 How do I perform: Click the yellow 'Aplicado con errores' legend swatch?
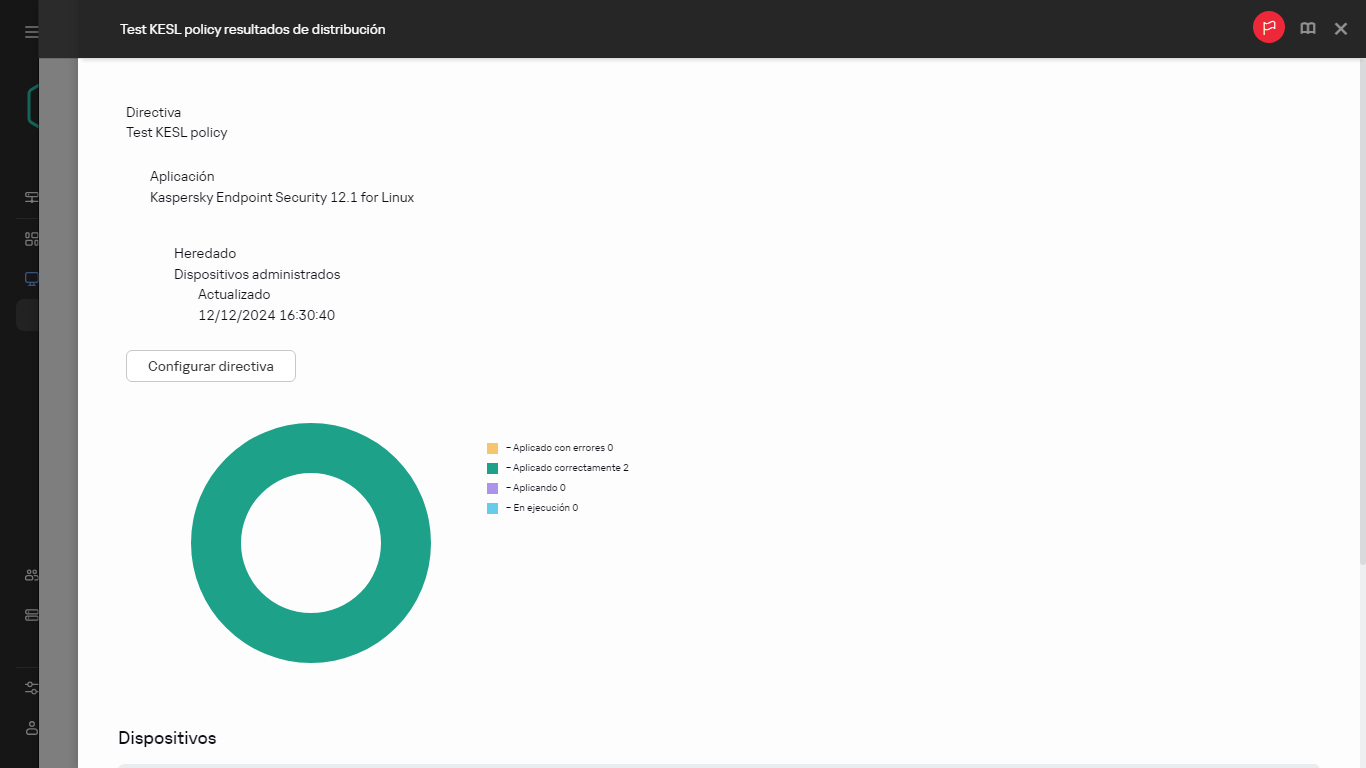pyautogui.click(x=491, y=447)
